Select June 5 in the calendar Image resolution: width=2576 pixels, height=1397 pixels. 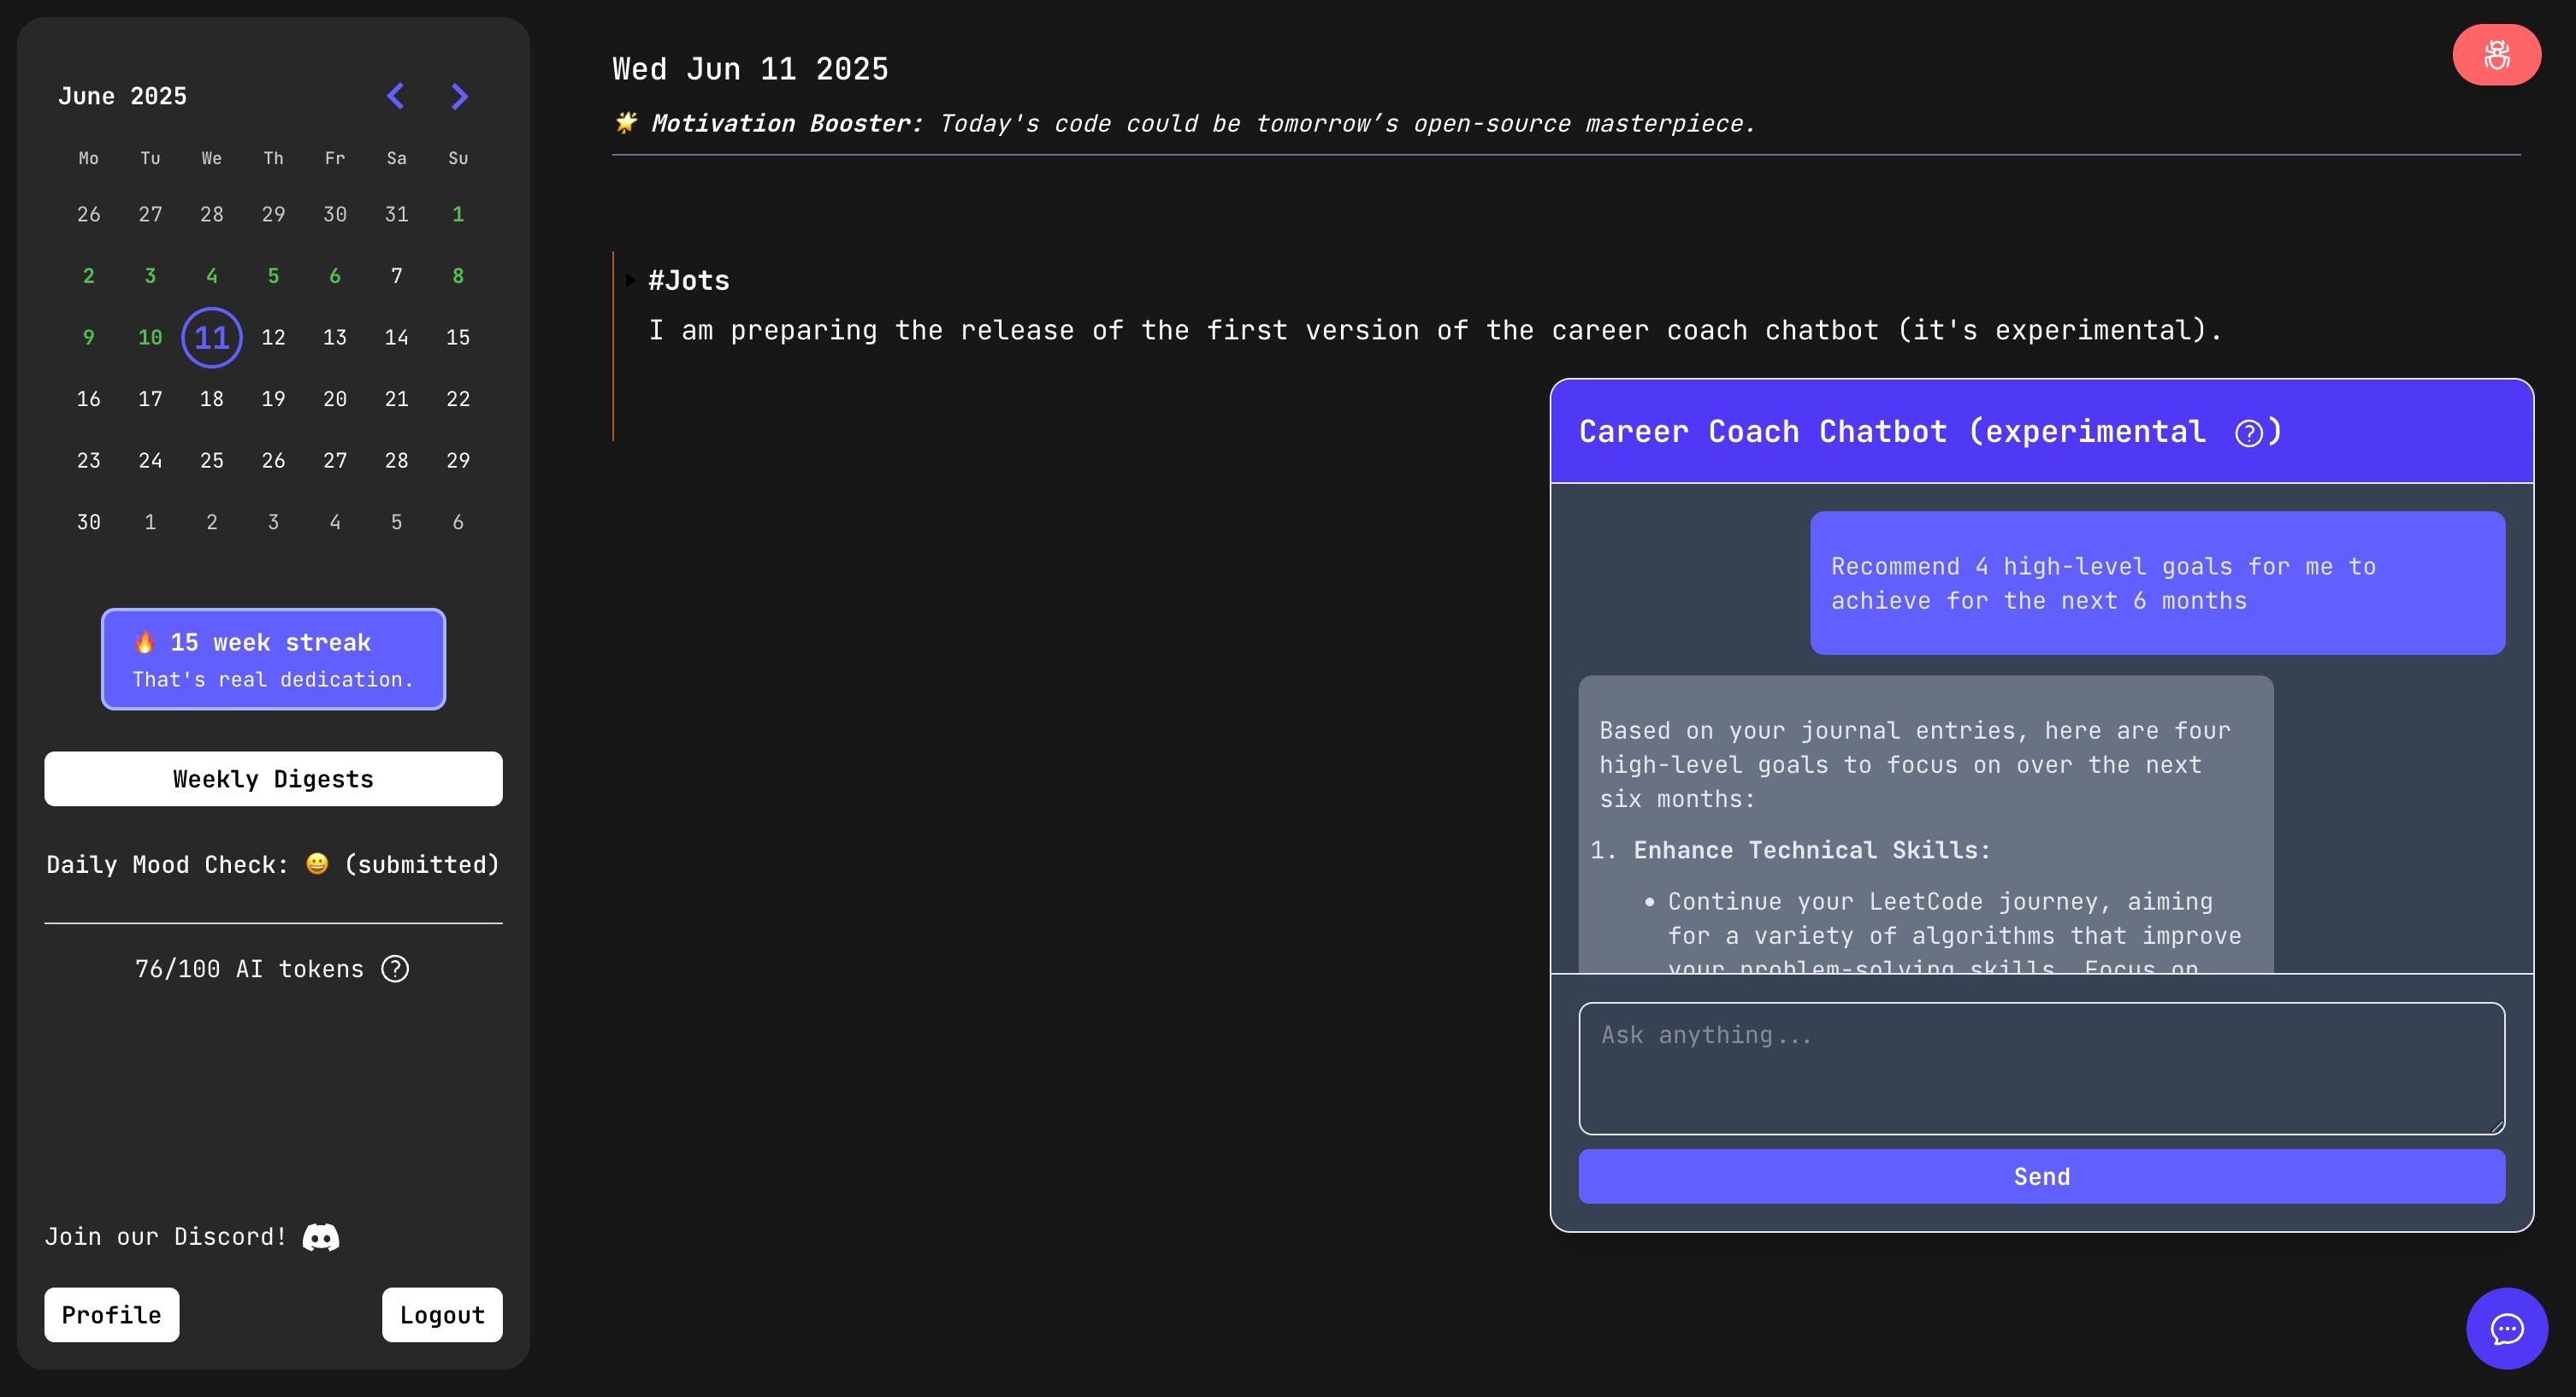[x=273, y=276]
